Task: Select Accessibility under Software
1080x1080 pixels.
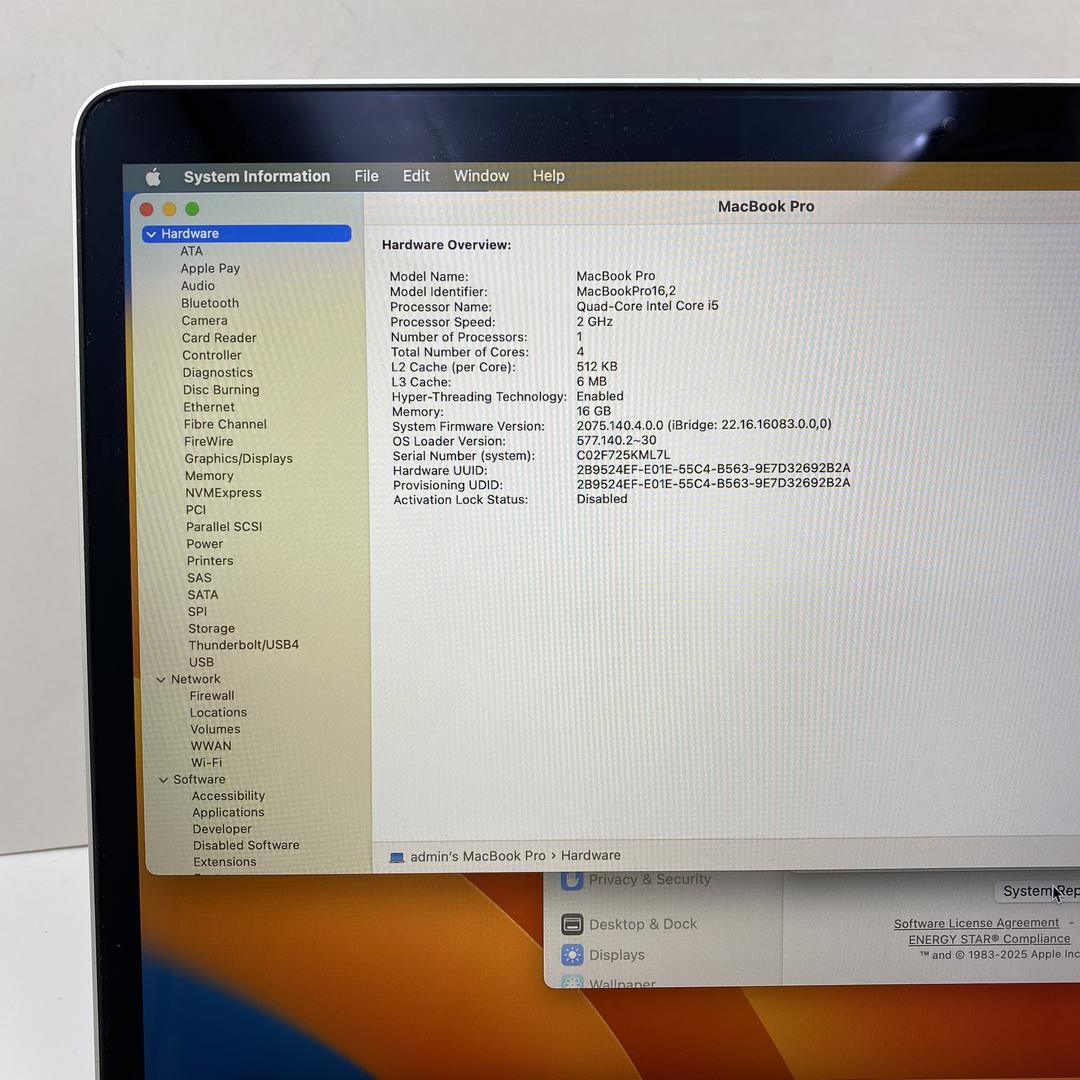Action: coord(228,796)
